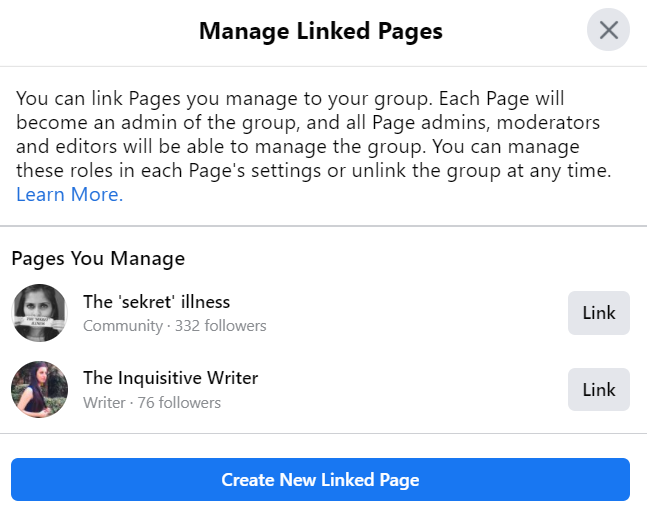The width and height of the screenshot is (647, 516).
Task: Click the Manage Linked Pages title
Action: (x=320, y=31)
